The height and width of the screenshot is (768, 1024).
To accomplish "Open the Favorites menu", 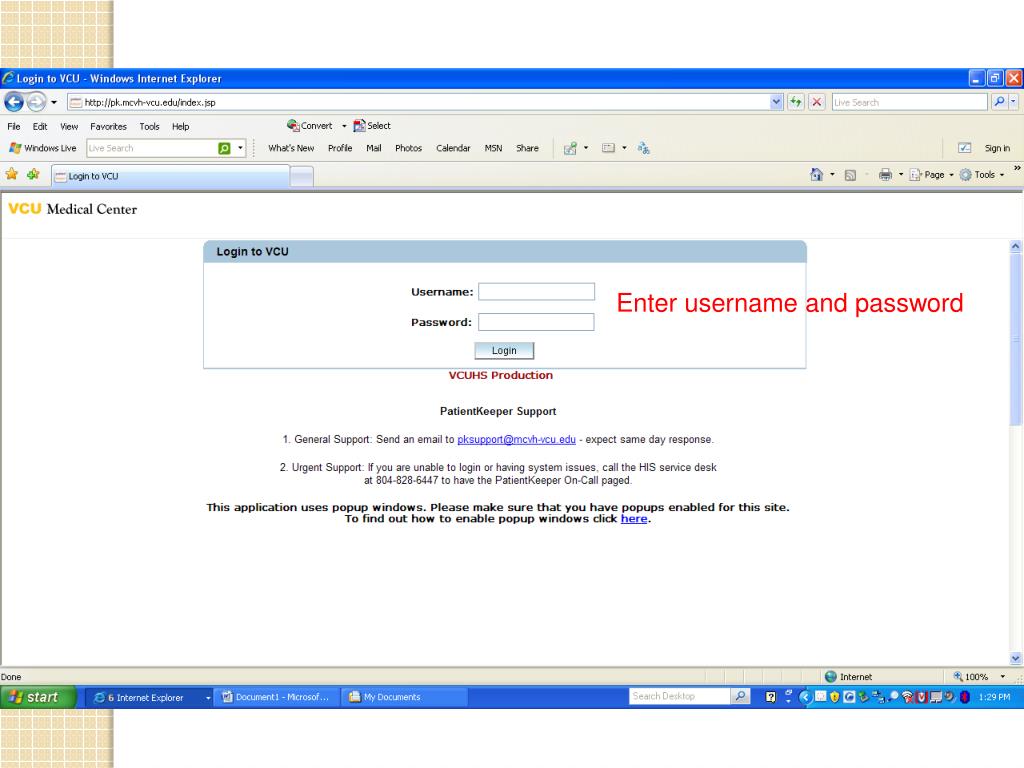I will point(108,127).
